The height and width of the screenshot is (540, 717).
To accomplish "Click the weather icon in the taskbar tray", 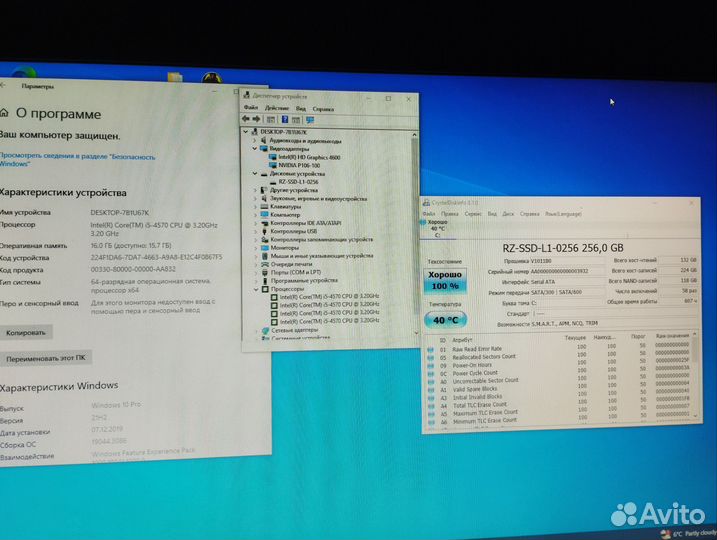I will 666,534.
